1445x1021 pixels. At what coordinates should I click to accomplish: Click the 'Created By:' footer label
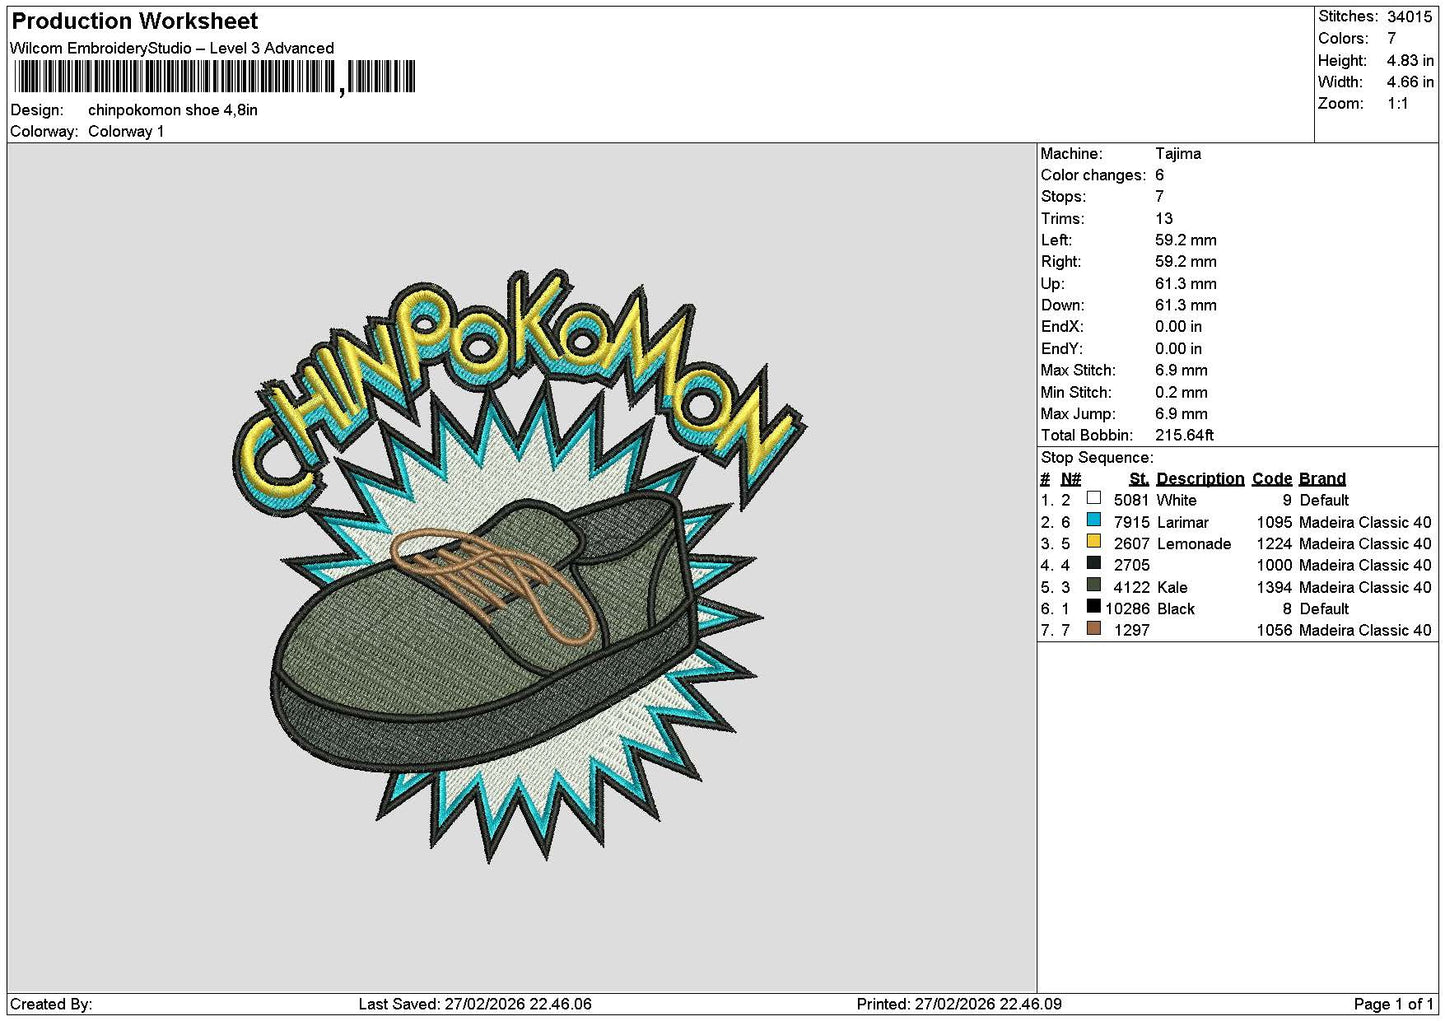coord(51,1005)
